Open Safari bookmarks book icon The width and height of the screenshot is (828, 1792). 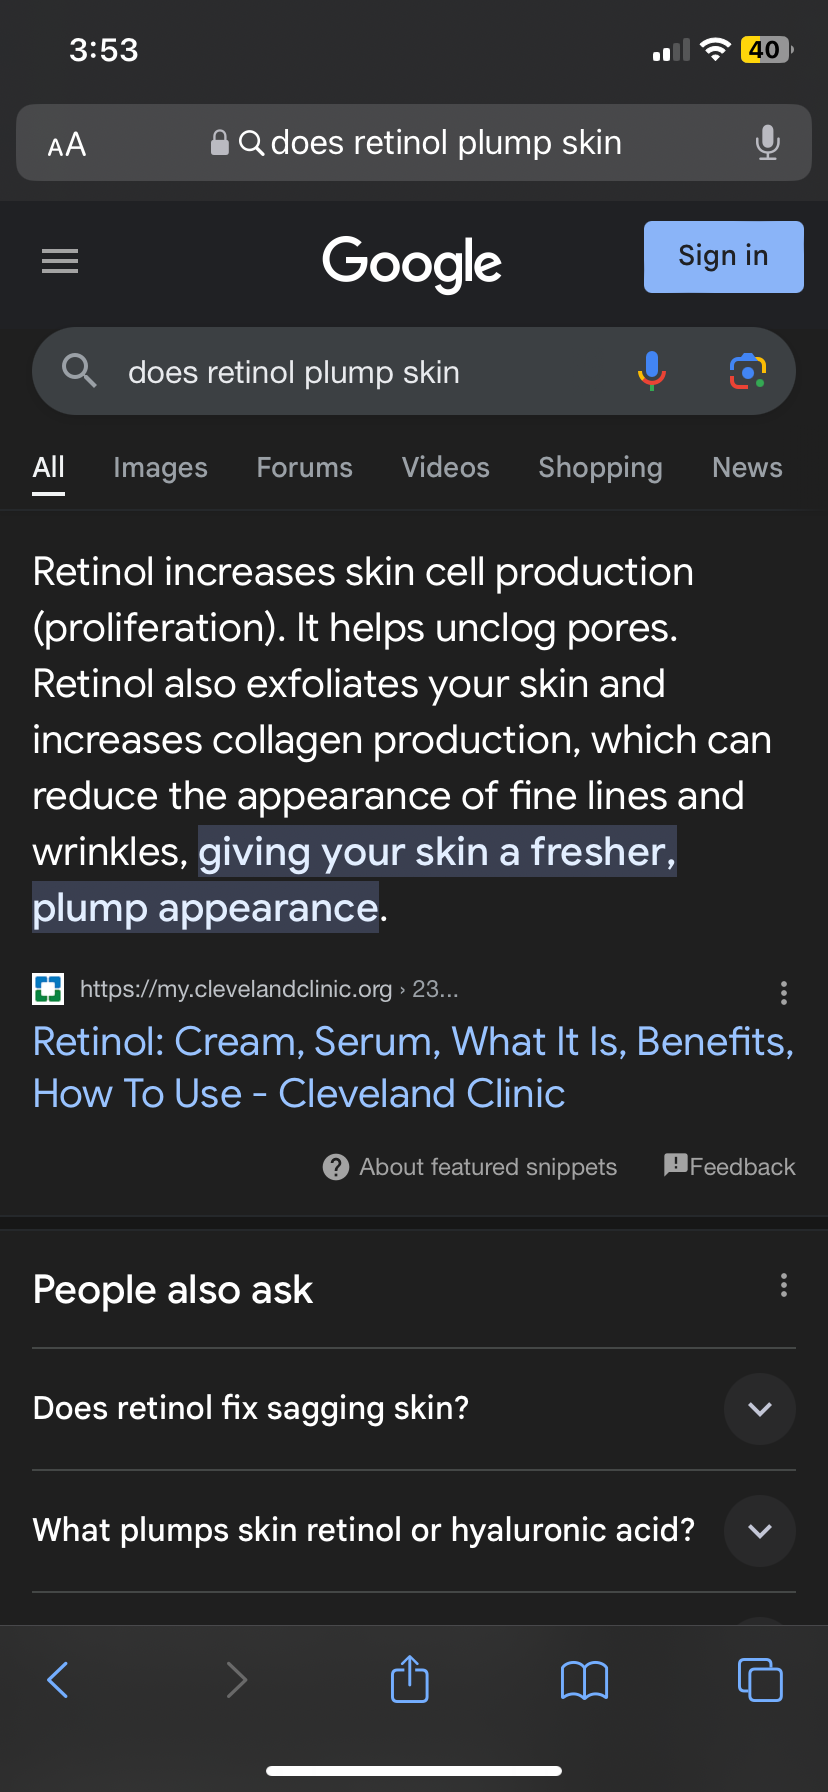585,1680
